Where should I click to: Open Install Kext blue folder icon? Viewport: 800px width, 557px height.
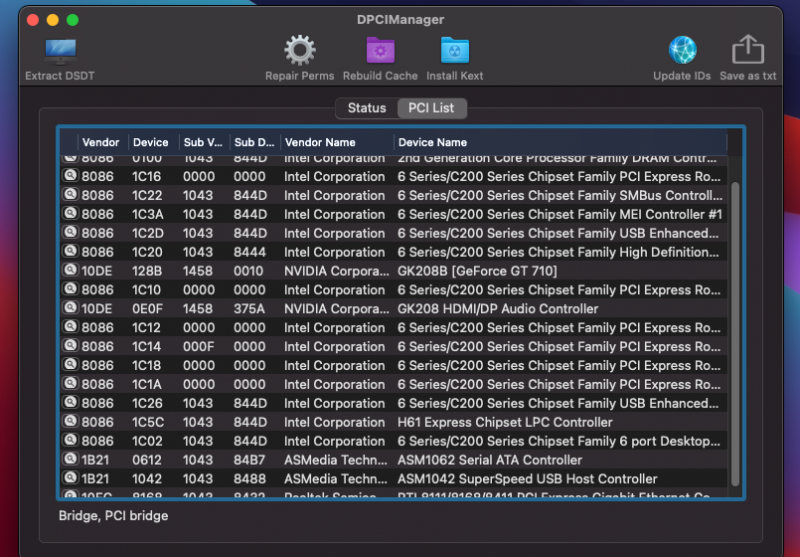[455, 50]
